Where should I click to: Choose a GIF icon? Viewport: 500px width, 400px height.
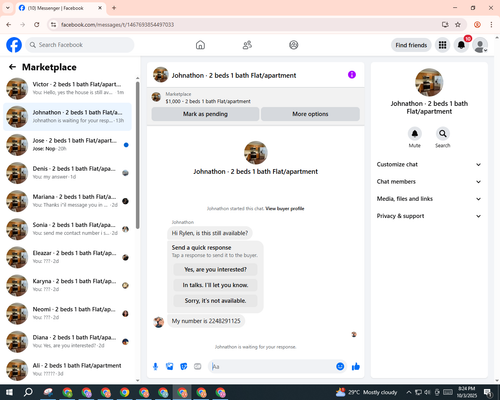tap(198, 367)
